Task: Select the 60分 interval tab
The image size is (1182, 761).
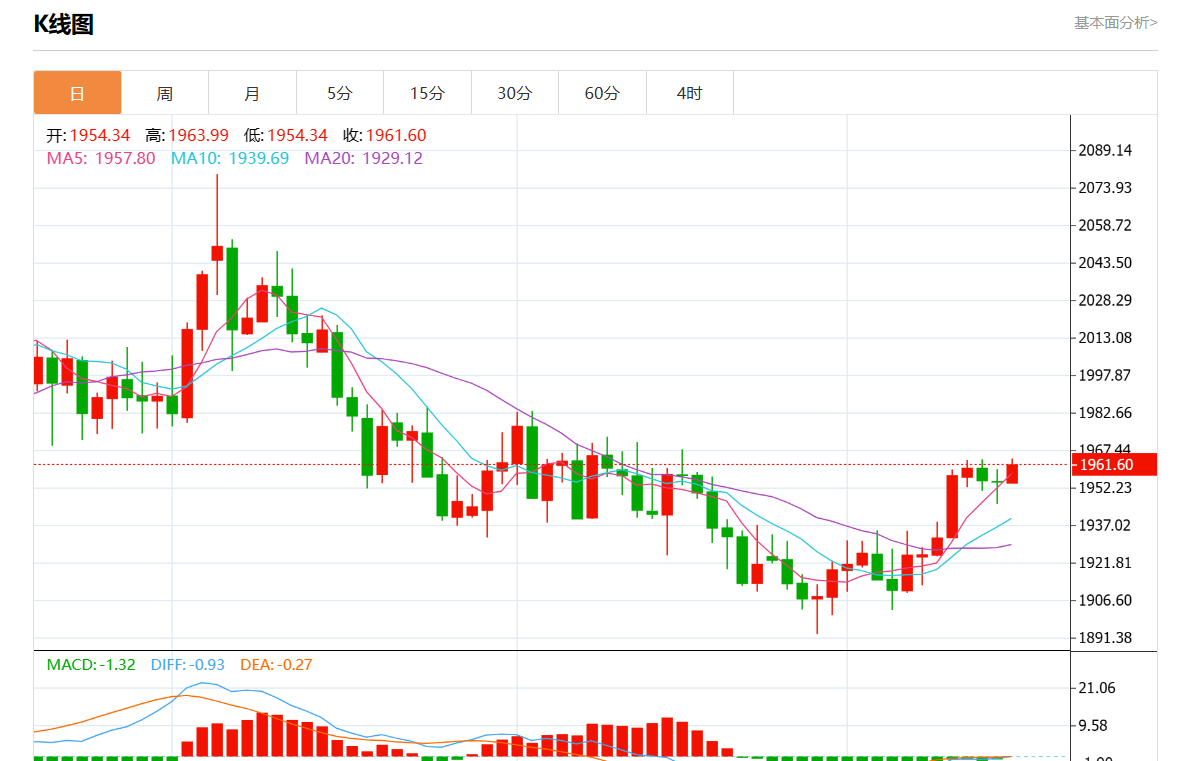Action: point(602,93)
